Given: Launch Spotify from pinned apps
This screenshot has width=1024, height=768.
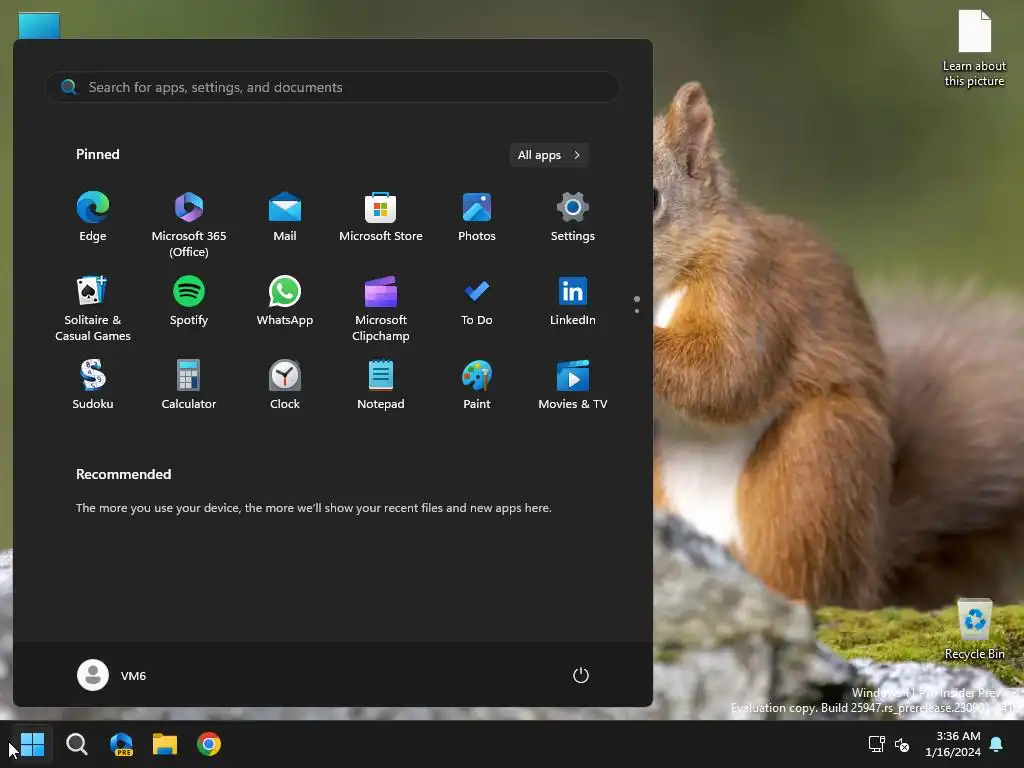Looking at the screenshot, I should click(189, 301).
